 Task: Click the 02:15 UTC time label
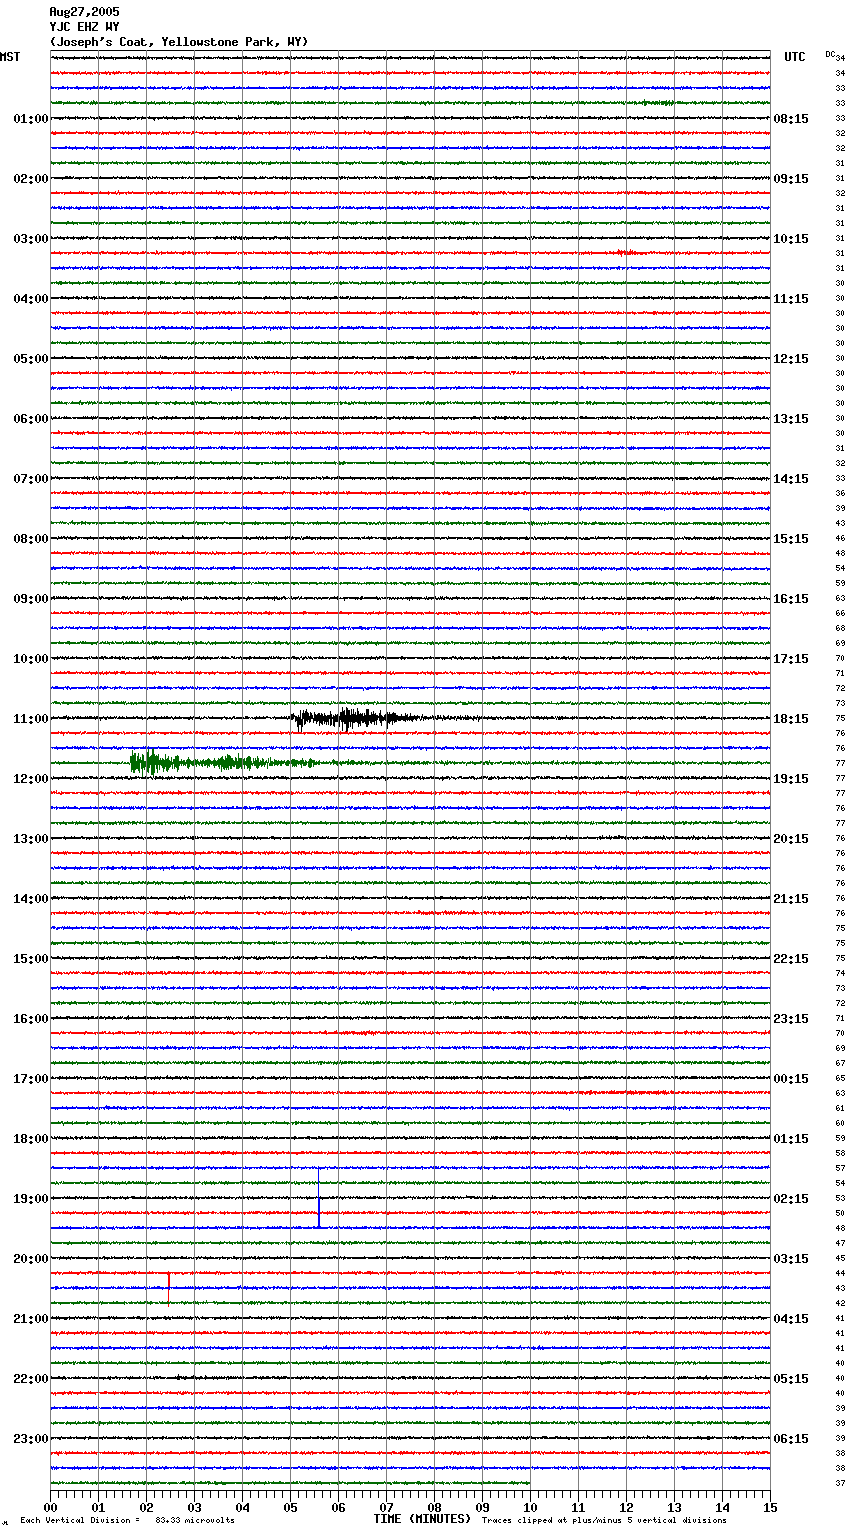click(x=791, y=1199)
